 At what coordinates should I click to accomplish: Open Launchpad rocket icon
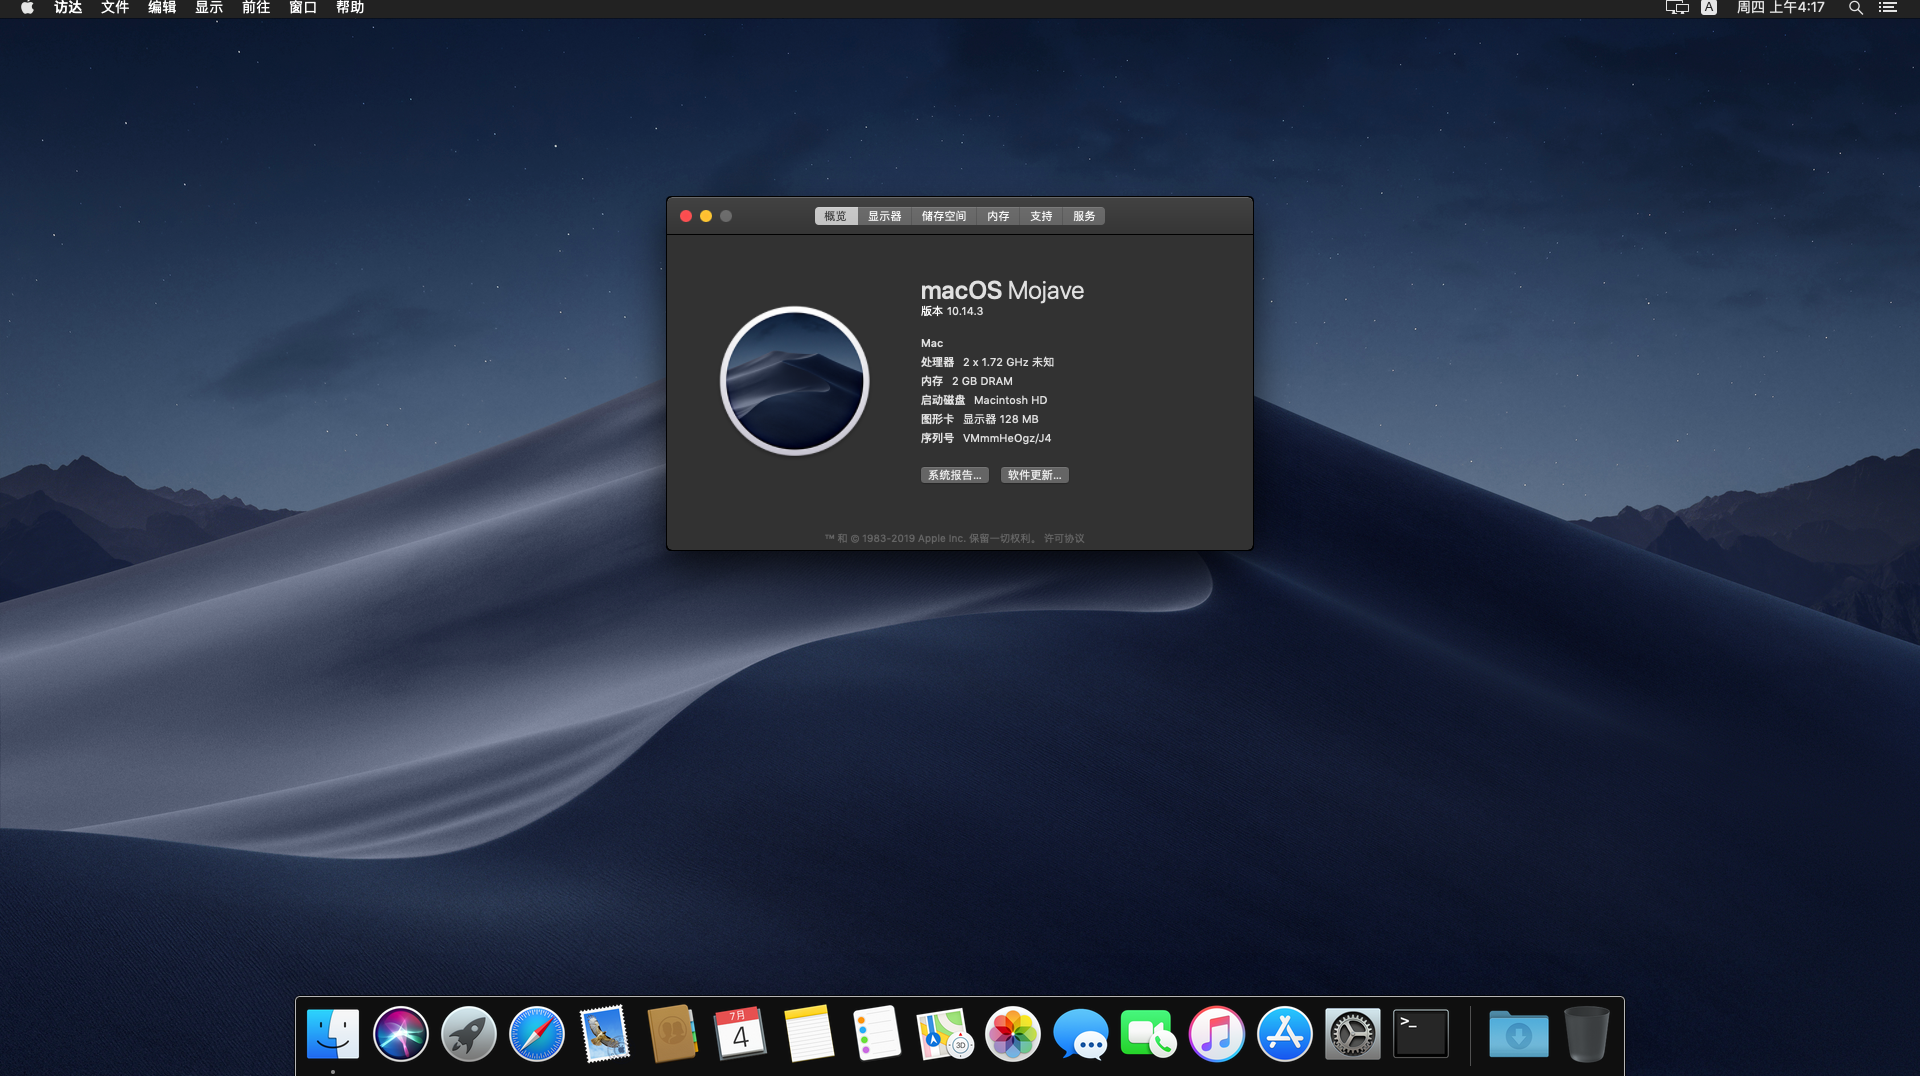pos(469,1034)
